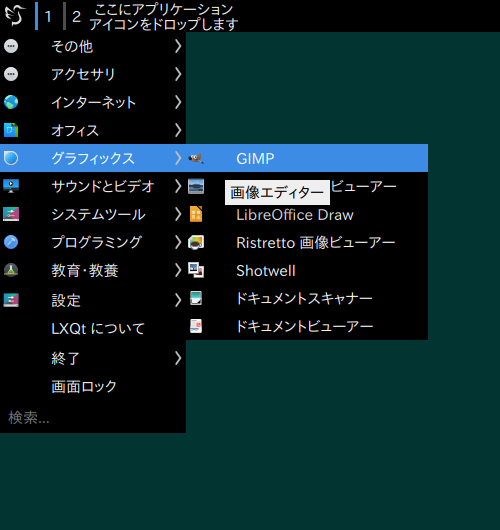Launch ドキュメントスキャナー
This screenshot has width=500, height=530.
(307, 298)
